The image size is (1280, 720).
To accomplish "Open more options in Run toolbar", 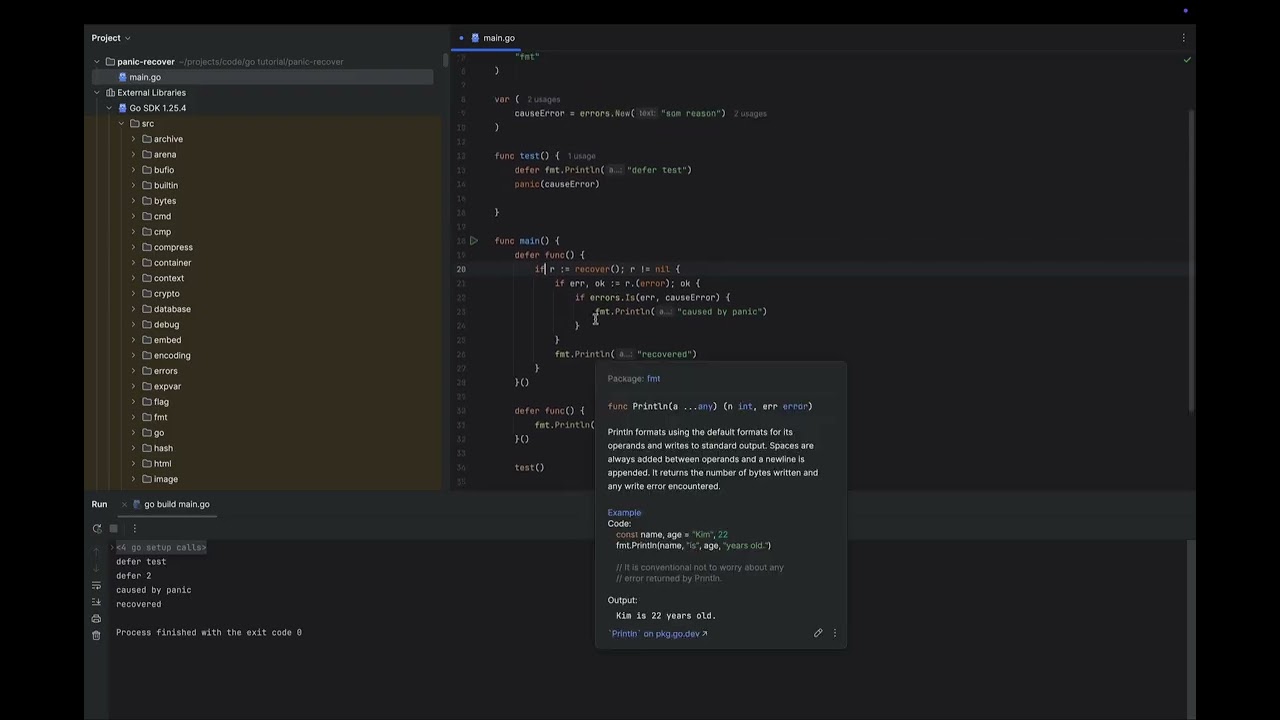I will (134, 528).
